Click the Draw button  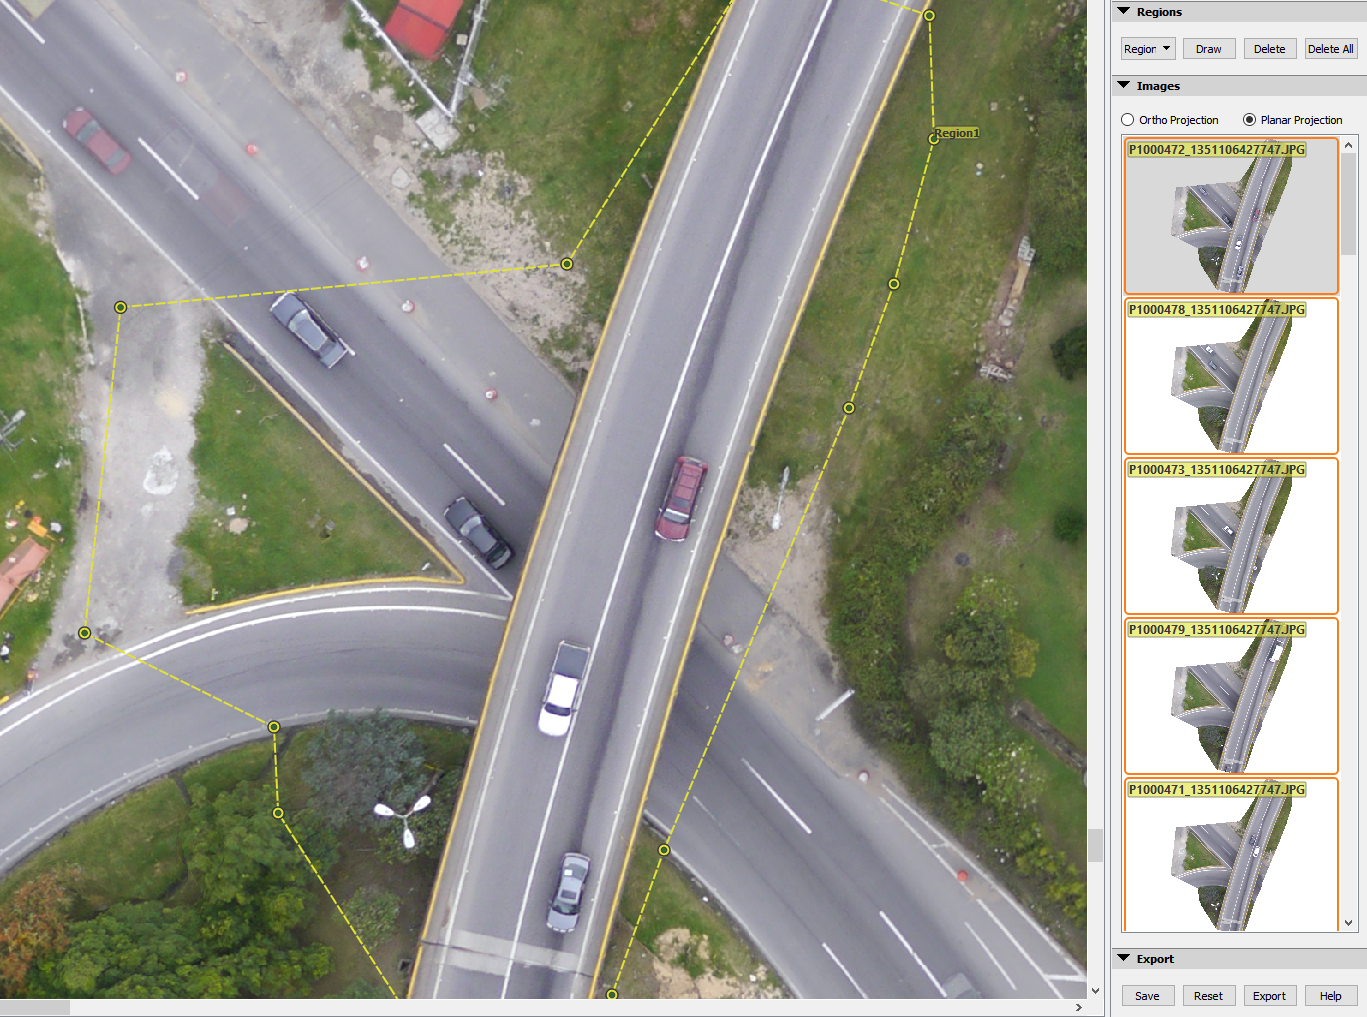[1208, 49]
